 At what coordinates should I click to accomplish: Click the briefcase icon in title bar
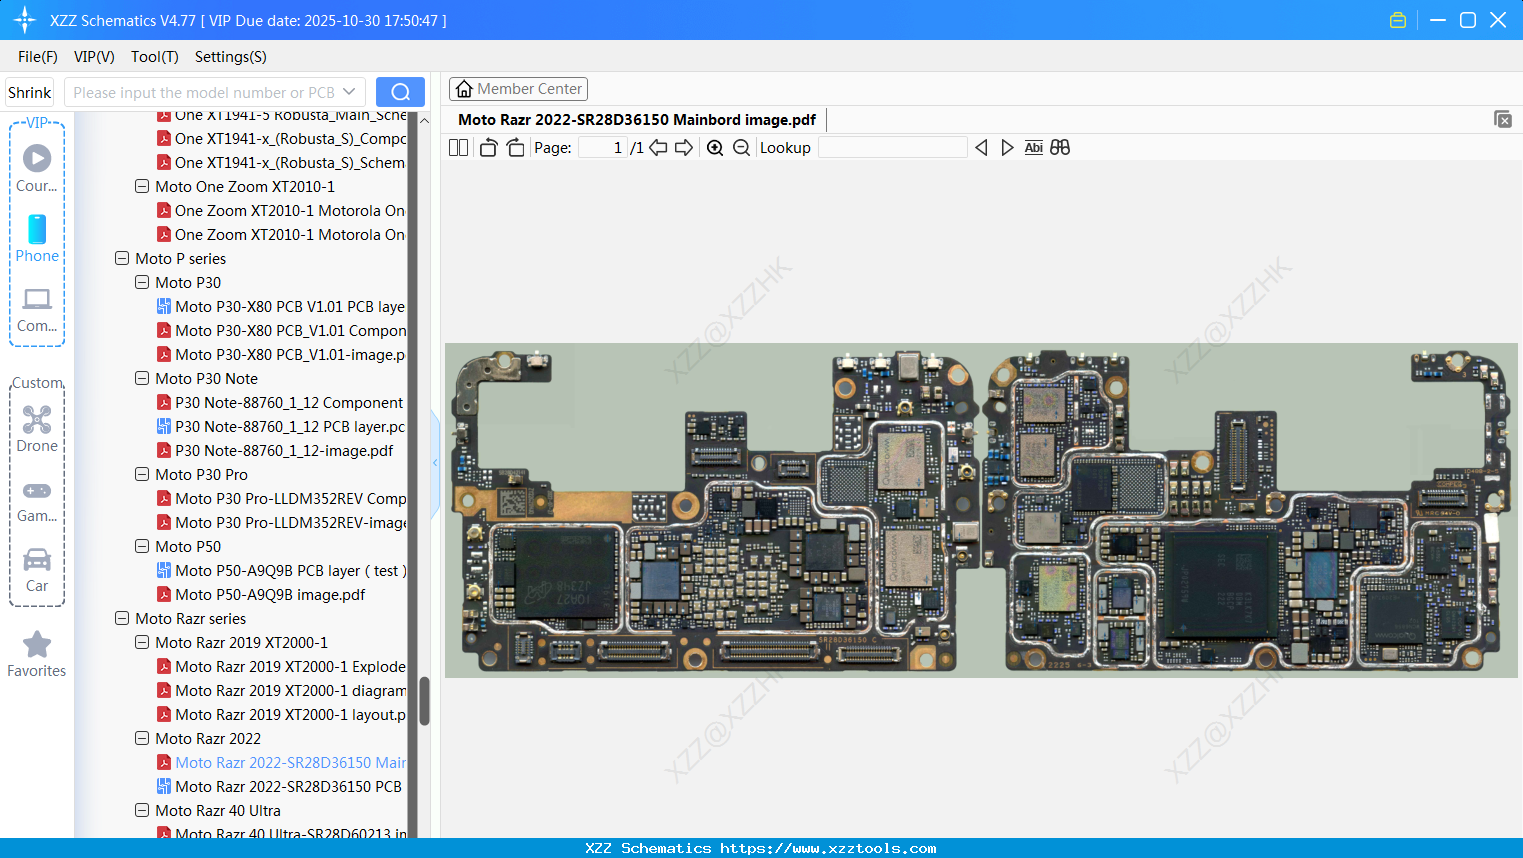coord(1397,19)
